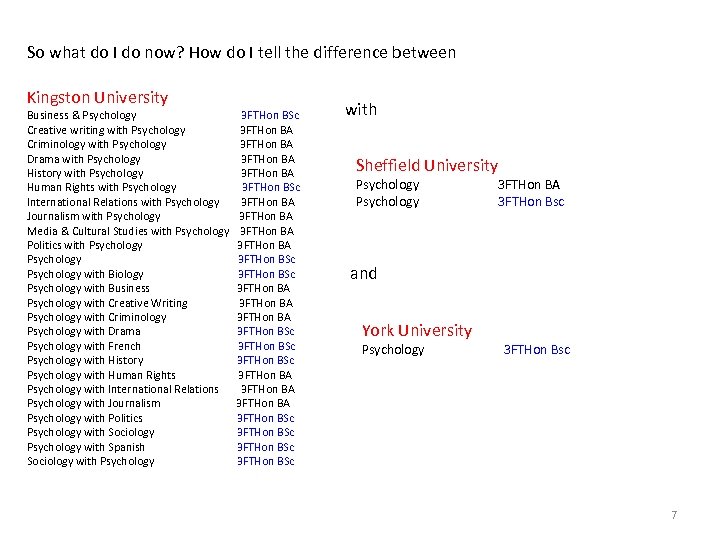Screen dimensions: 720x540
Task: Select the York University heading
Action: 416,330
